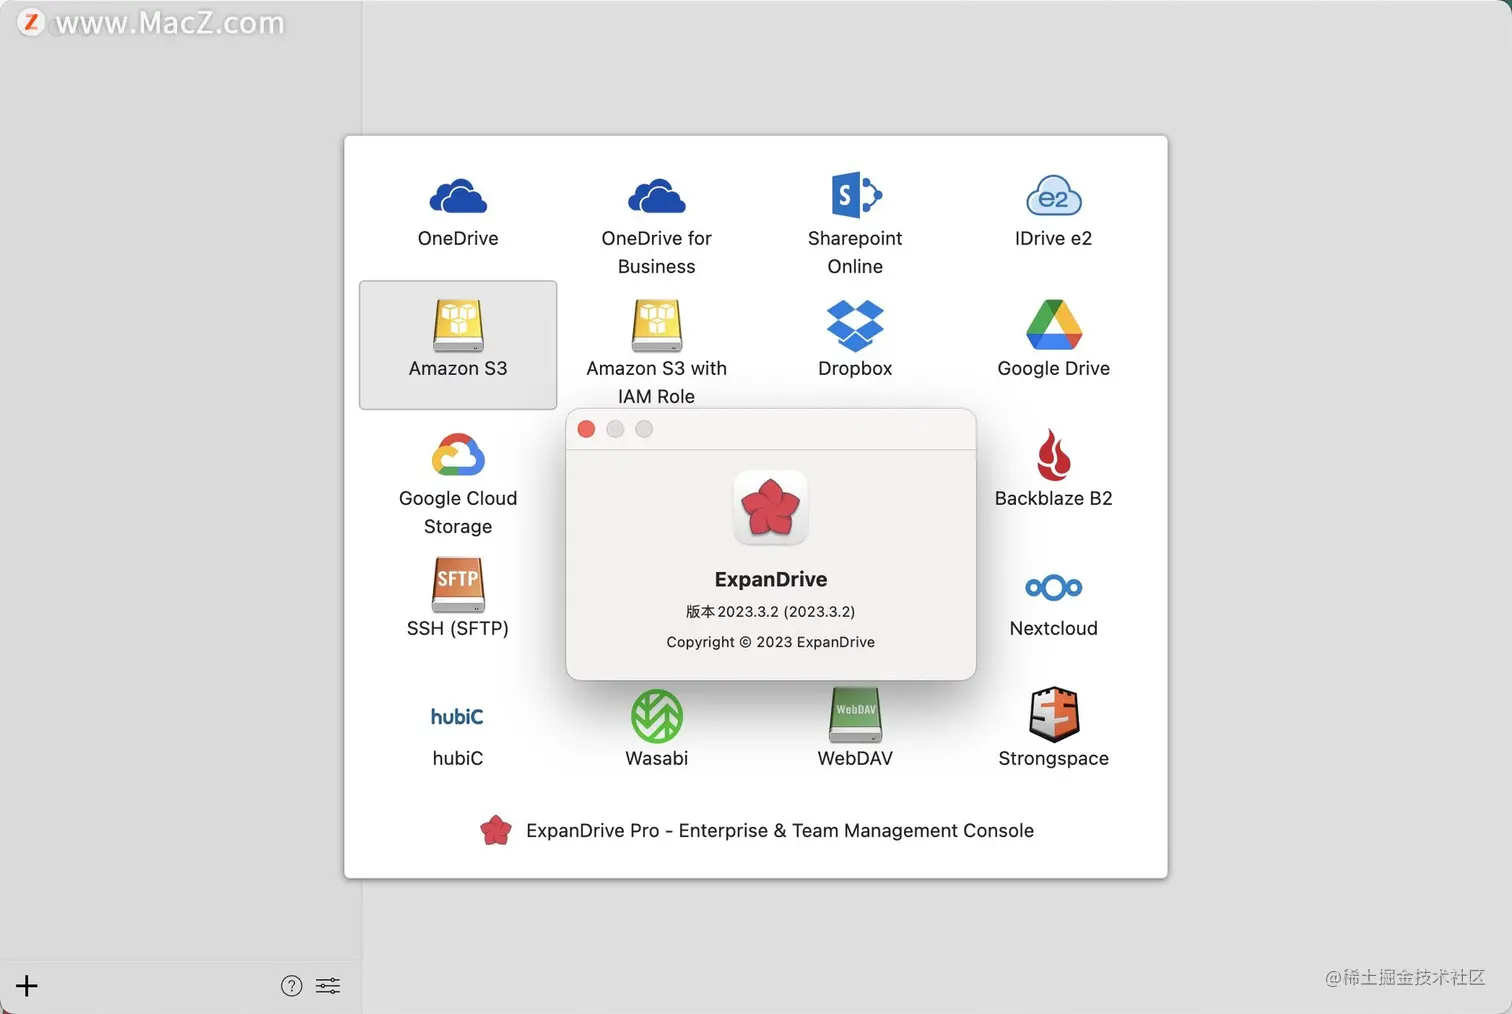Choose the WebDAV drive icon

pyautogui.click(x=856, y=714)
